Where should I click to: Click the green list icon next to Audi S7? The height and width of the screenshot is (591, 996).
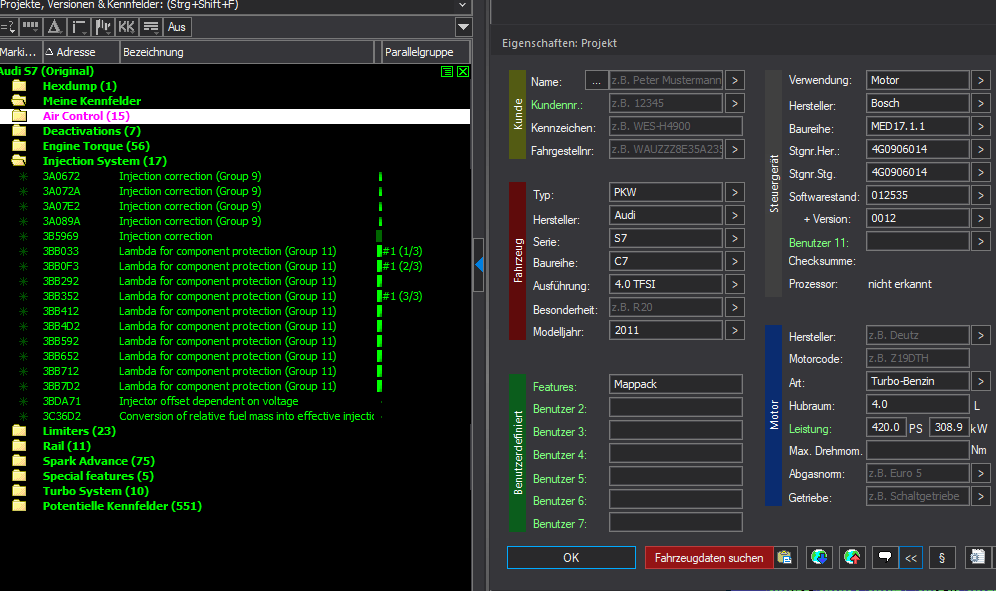tap(447, 72)
